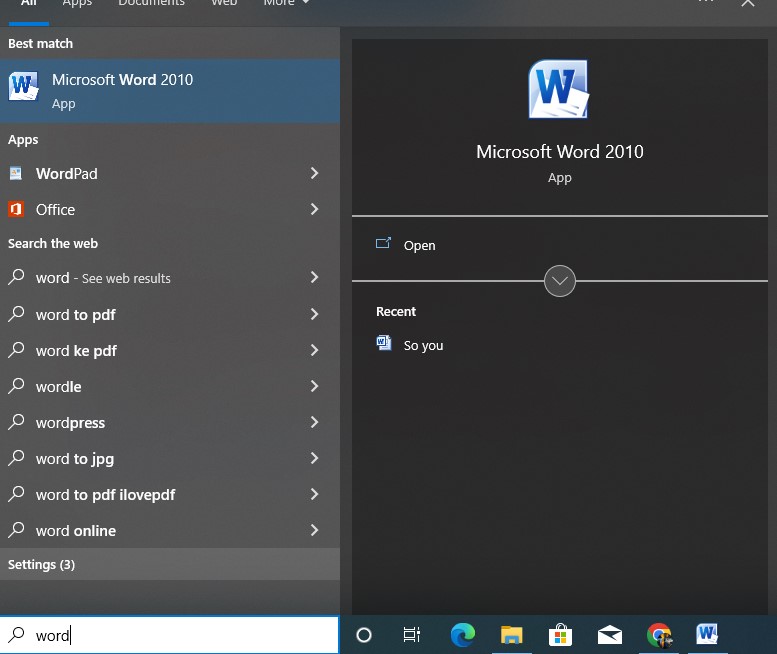Expand the 'word to pdf' suggestion arrow

314,314
